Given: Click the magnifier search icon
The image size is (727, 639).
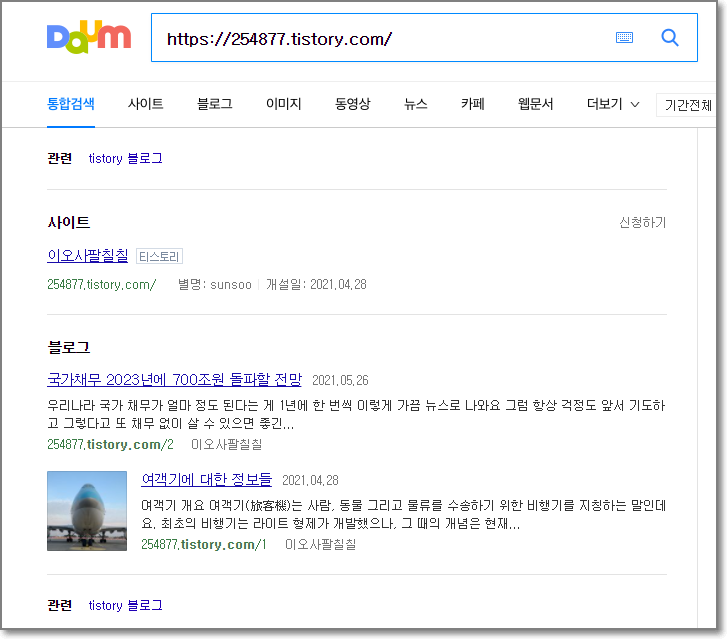Looking at the screenshot, I should (x=670, y=38).
